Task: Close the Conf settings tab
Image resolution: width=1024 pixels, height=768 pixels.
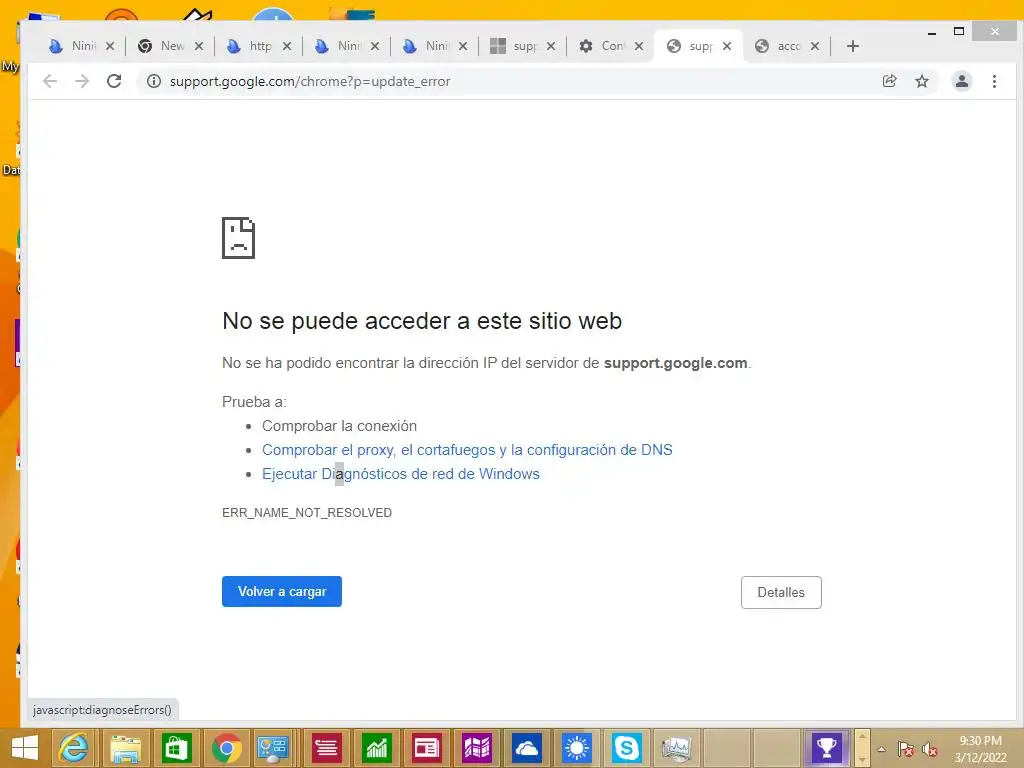Action: pos(639,46)
